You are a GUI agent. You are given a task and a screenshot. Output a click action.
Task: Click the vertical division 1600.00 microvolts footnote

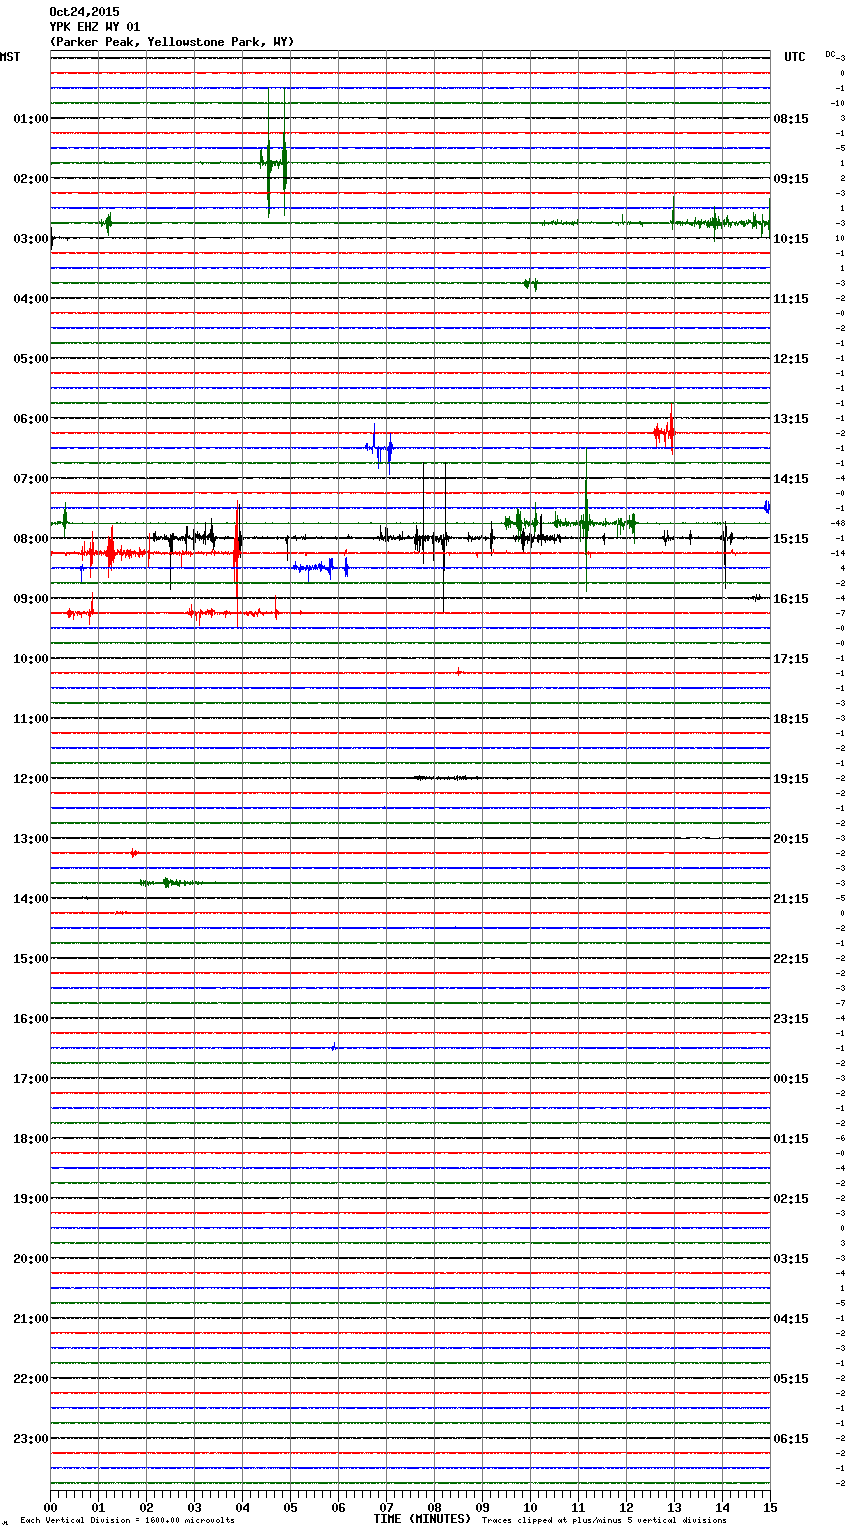127,1521
